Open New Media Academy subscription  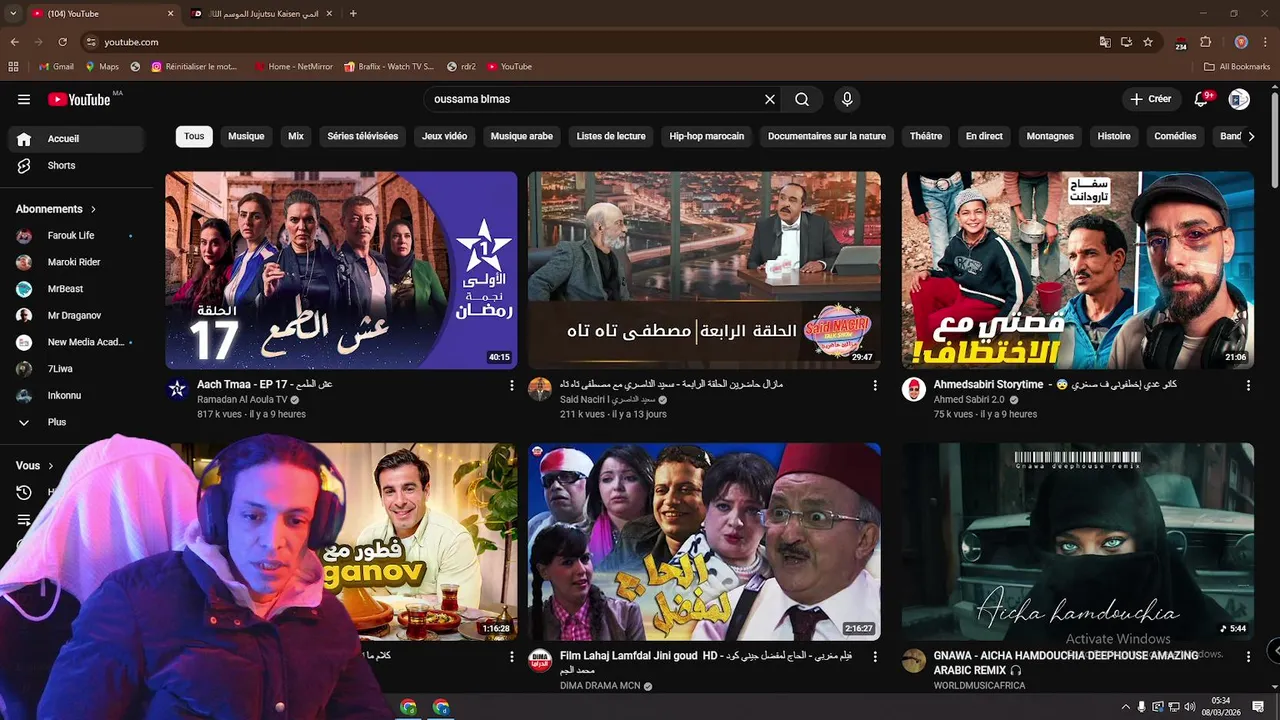(76, 342)
